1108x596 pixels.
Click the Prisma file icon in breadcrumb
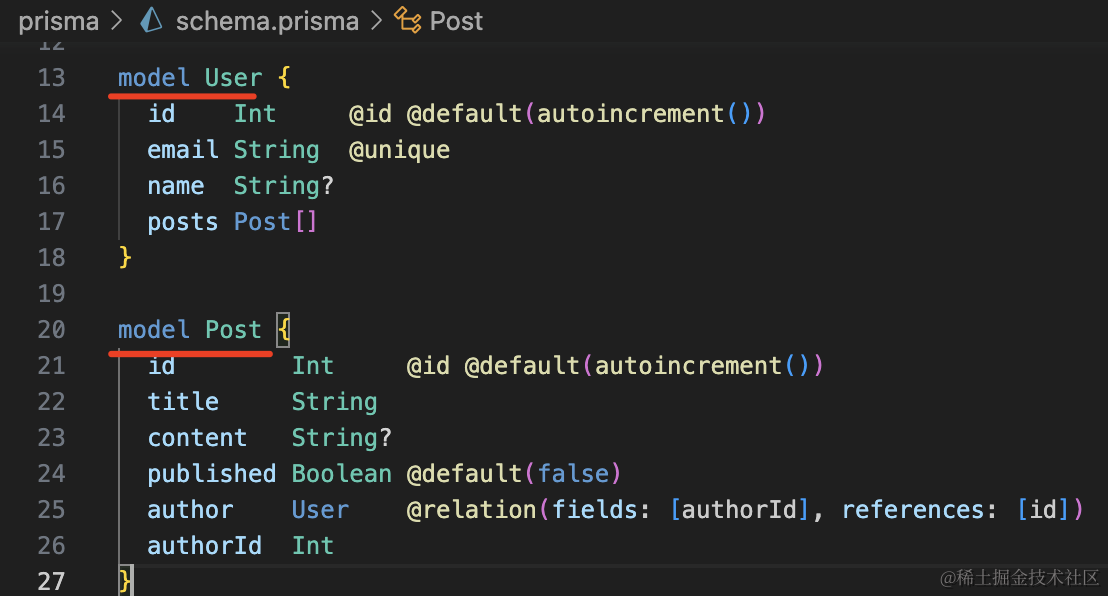pyautogui.click(x=151, y=20)
